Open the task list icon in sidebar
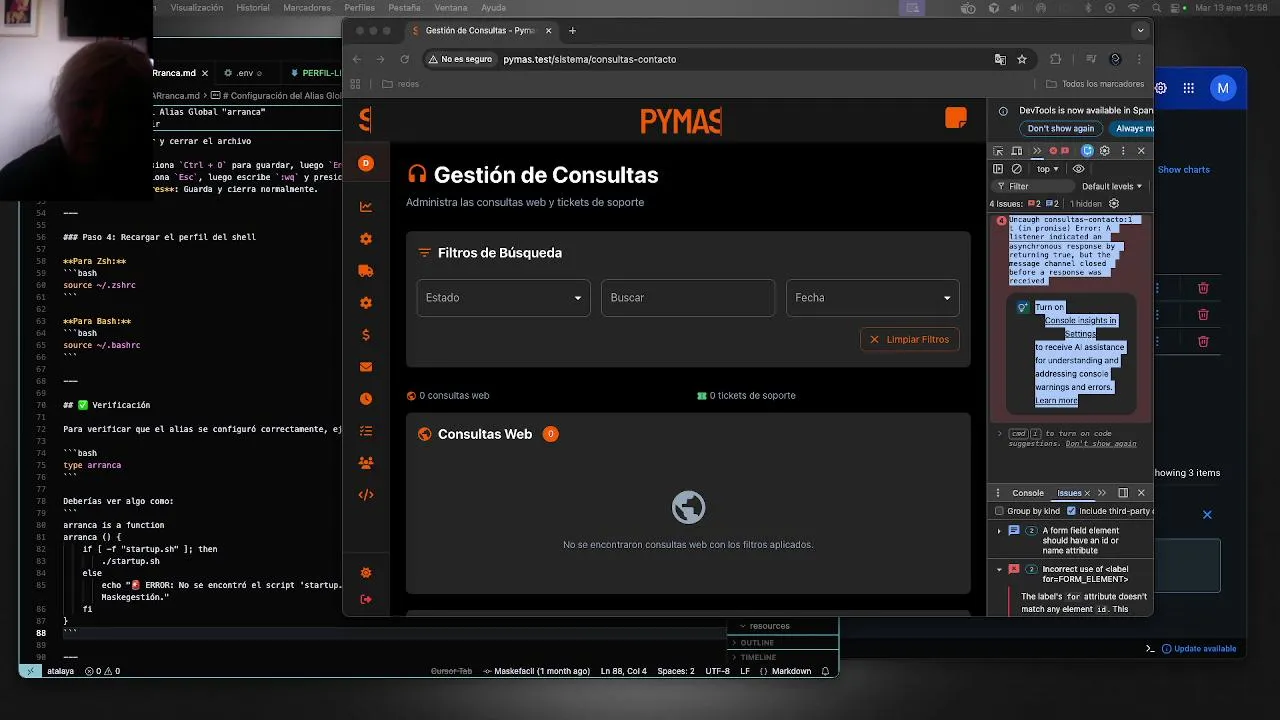This screenshot has width=1280, height=720. pyautogui.click(x=366, y=431)
